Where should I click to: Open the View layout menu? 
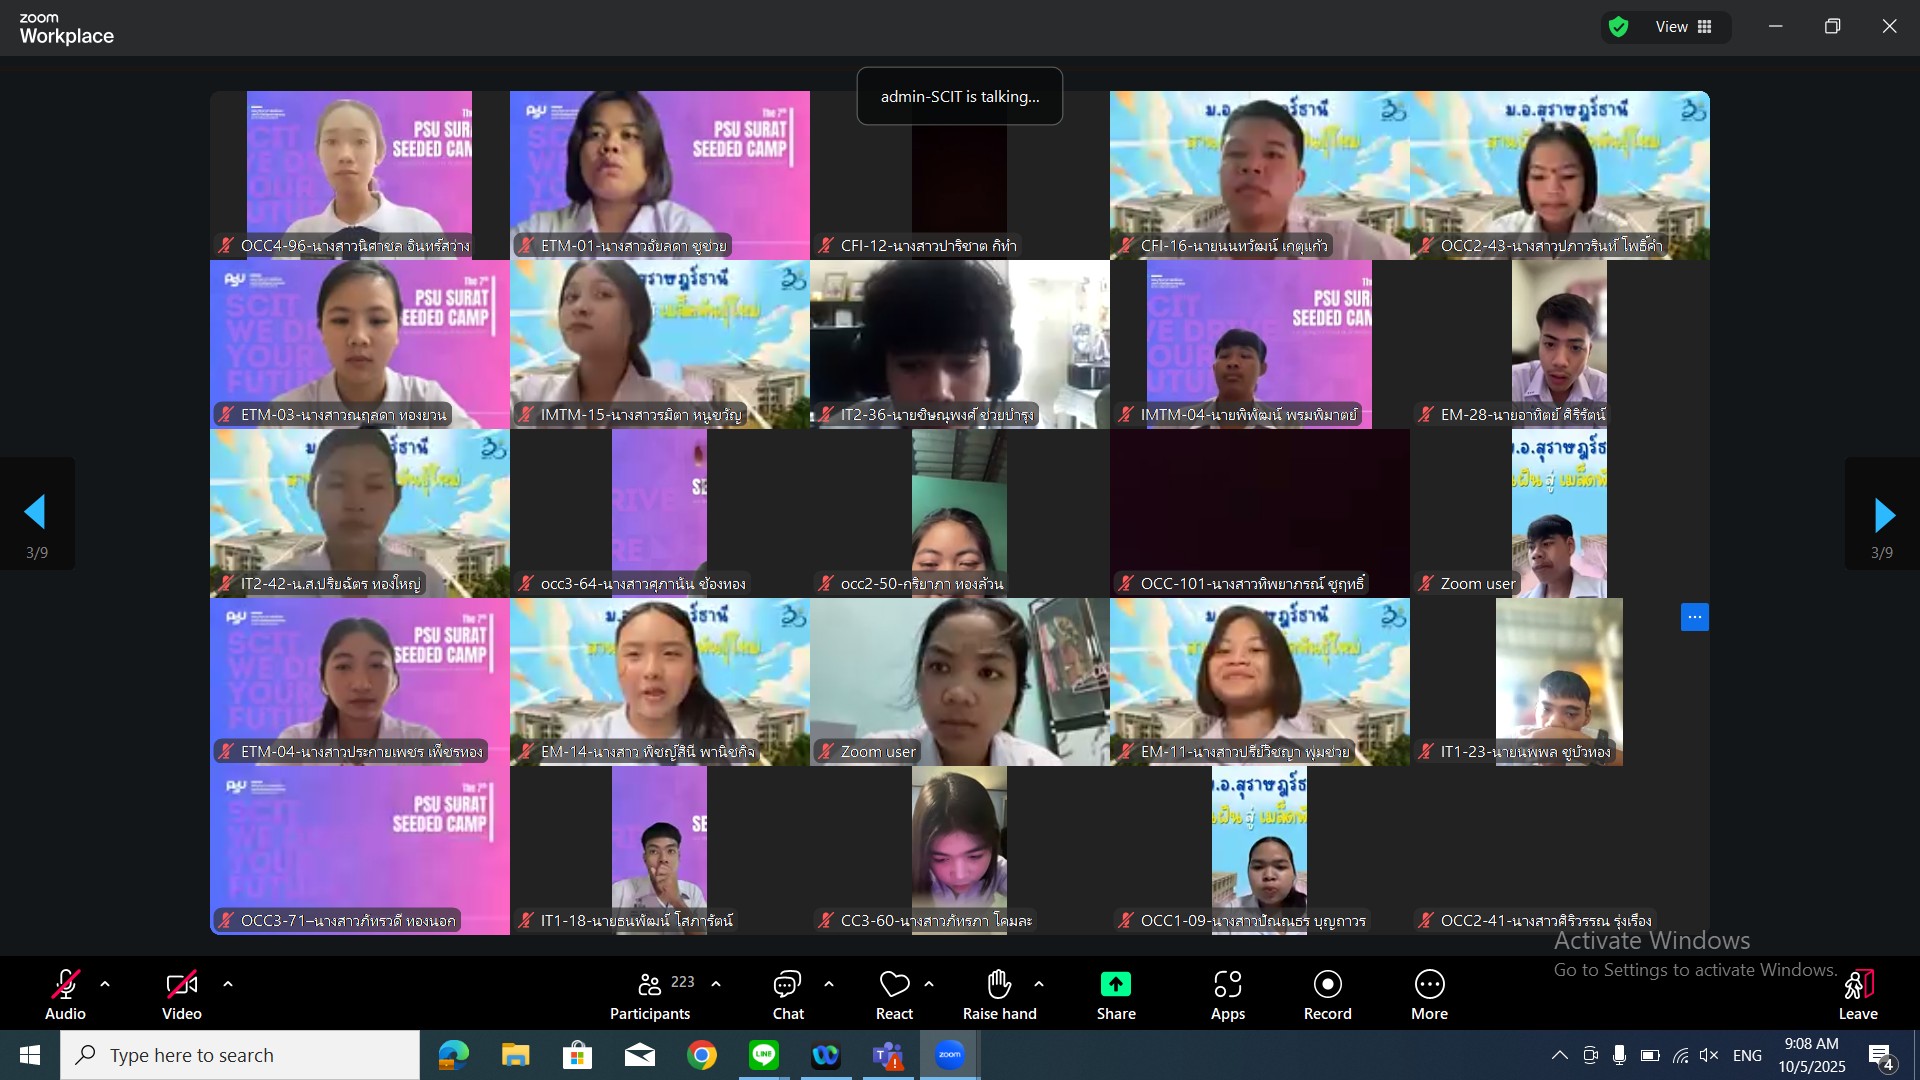[x=1685, y=27]
